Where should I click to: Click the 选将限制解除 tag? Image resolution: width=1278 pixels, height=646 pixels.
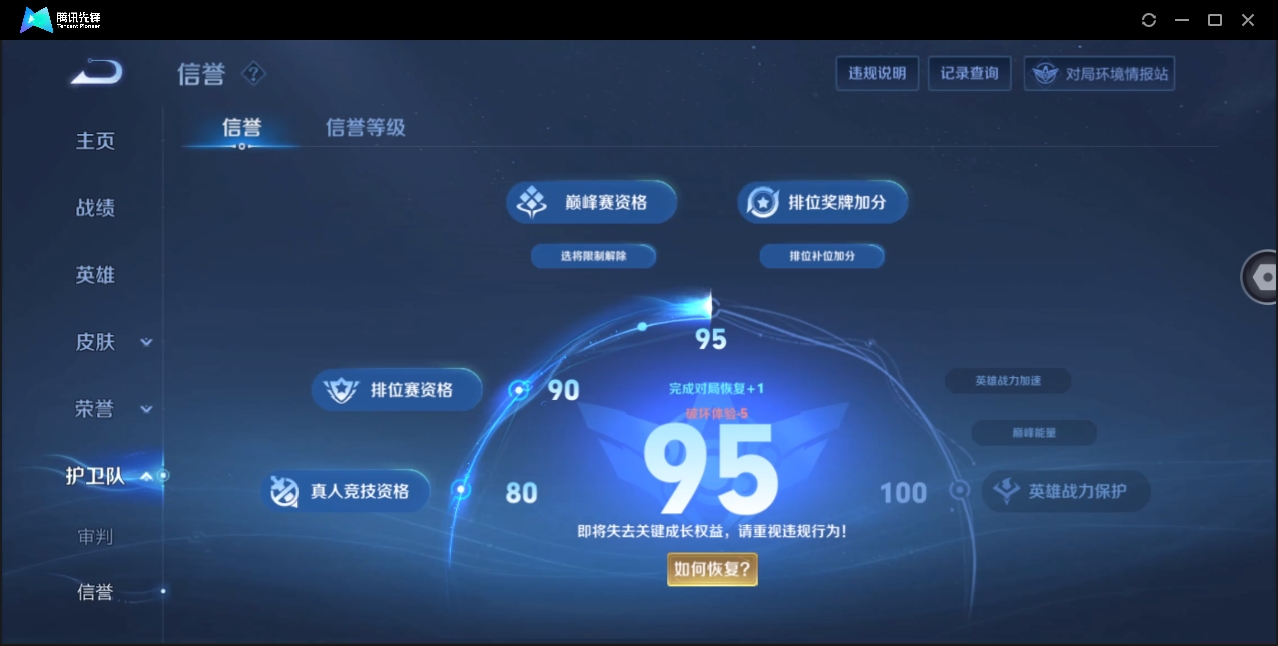[593, 256]
